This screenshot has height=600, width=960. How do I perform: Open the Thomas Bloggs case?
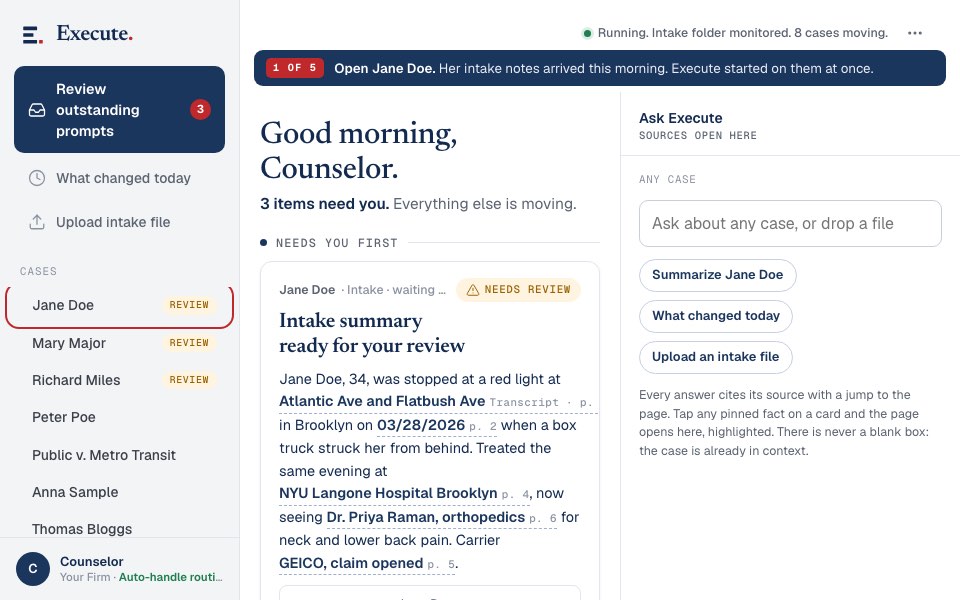click(119, 529)
